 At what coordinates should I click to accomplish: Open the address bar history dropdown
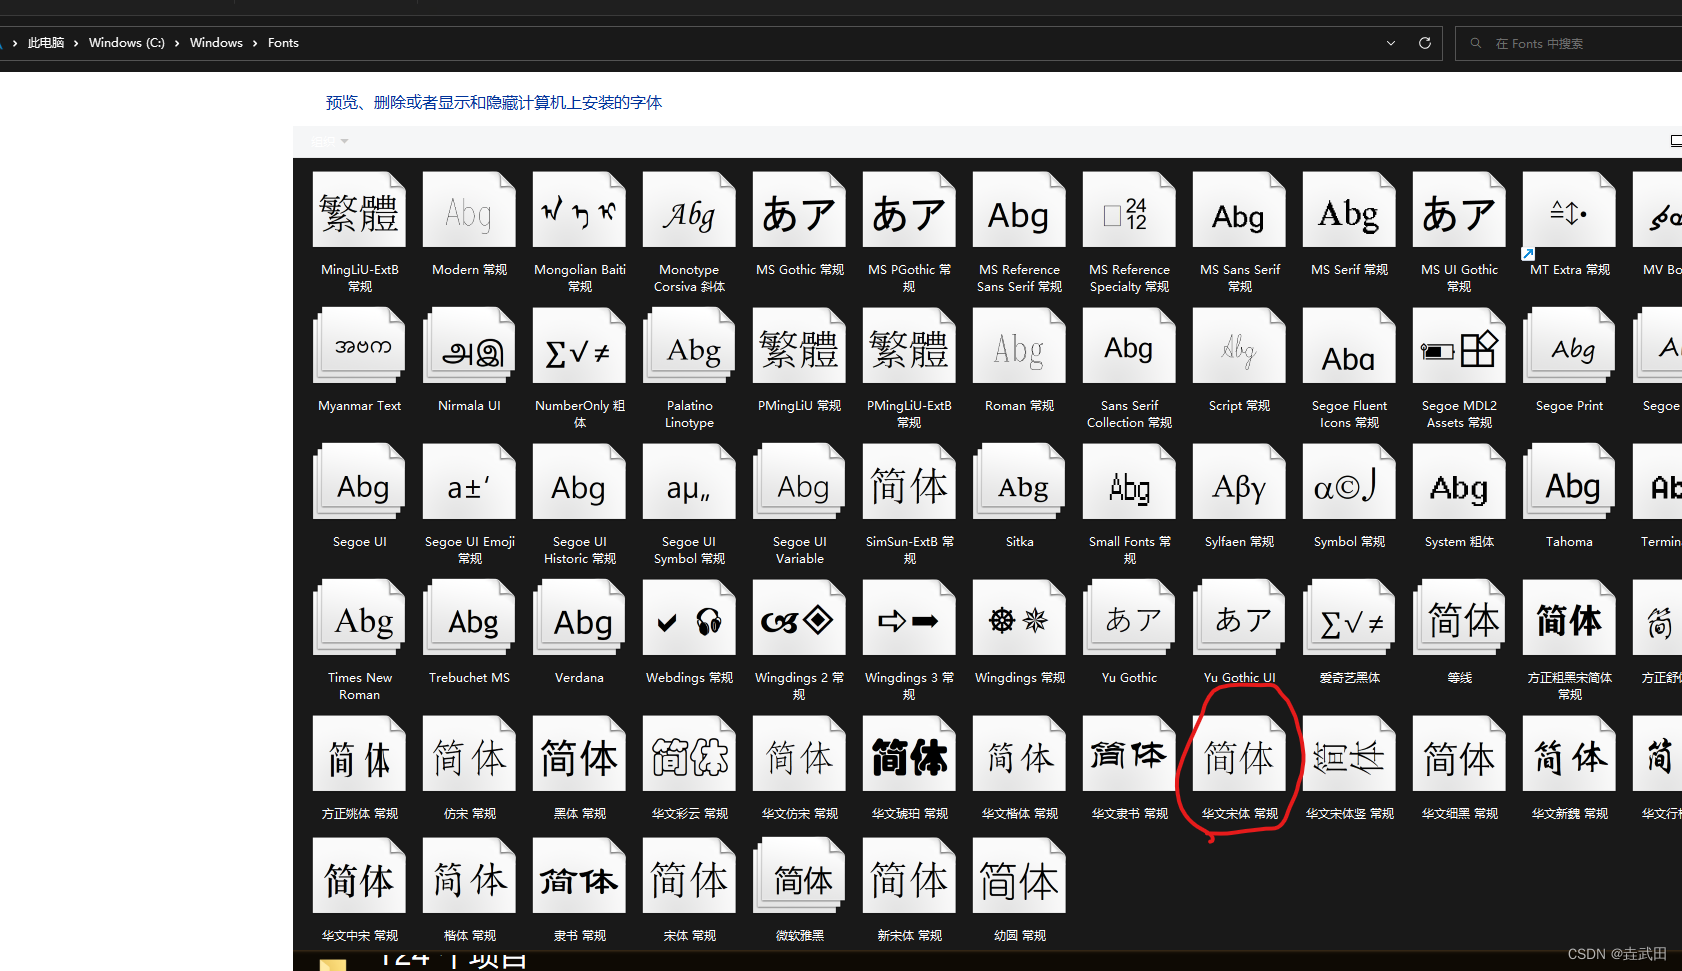[x=1391, y=43]
